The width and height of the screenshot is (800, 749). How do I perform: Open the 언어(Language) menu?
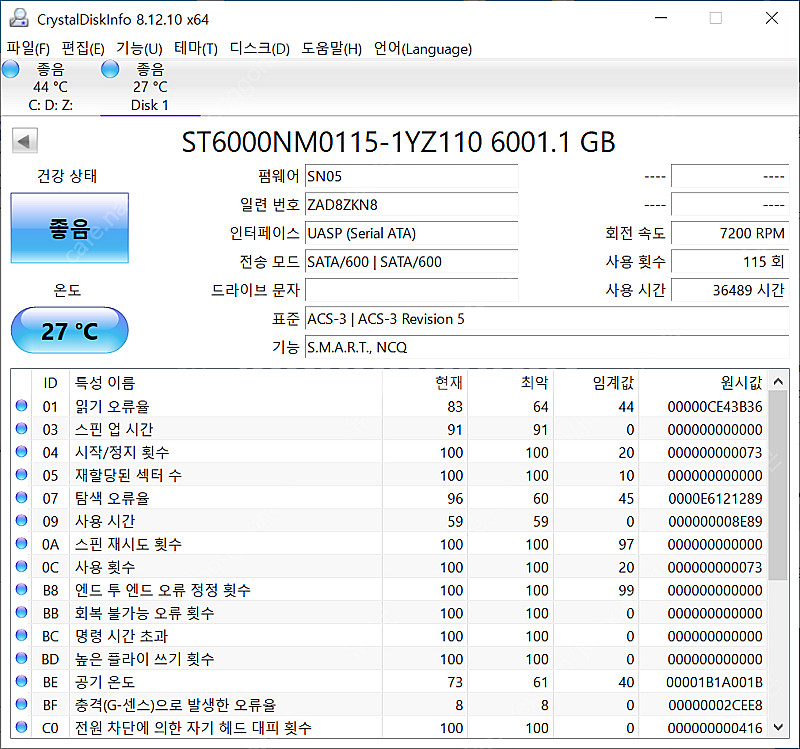coord(423,48)
